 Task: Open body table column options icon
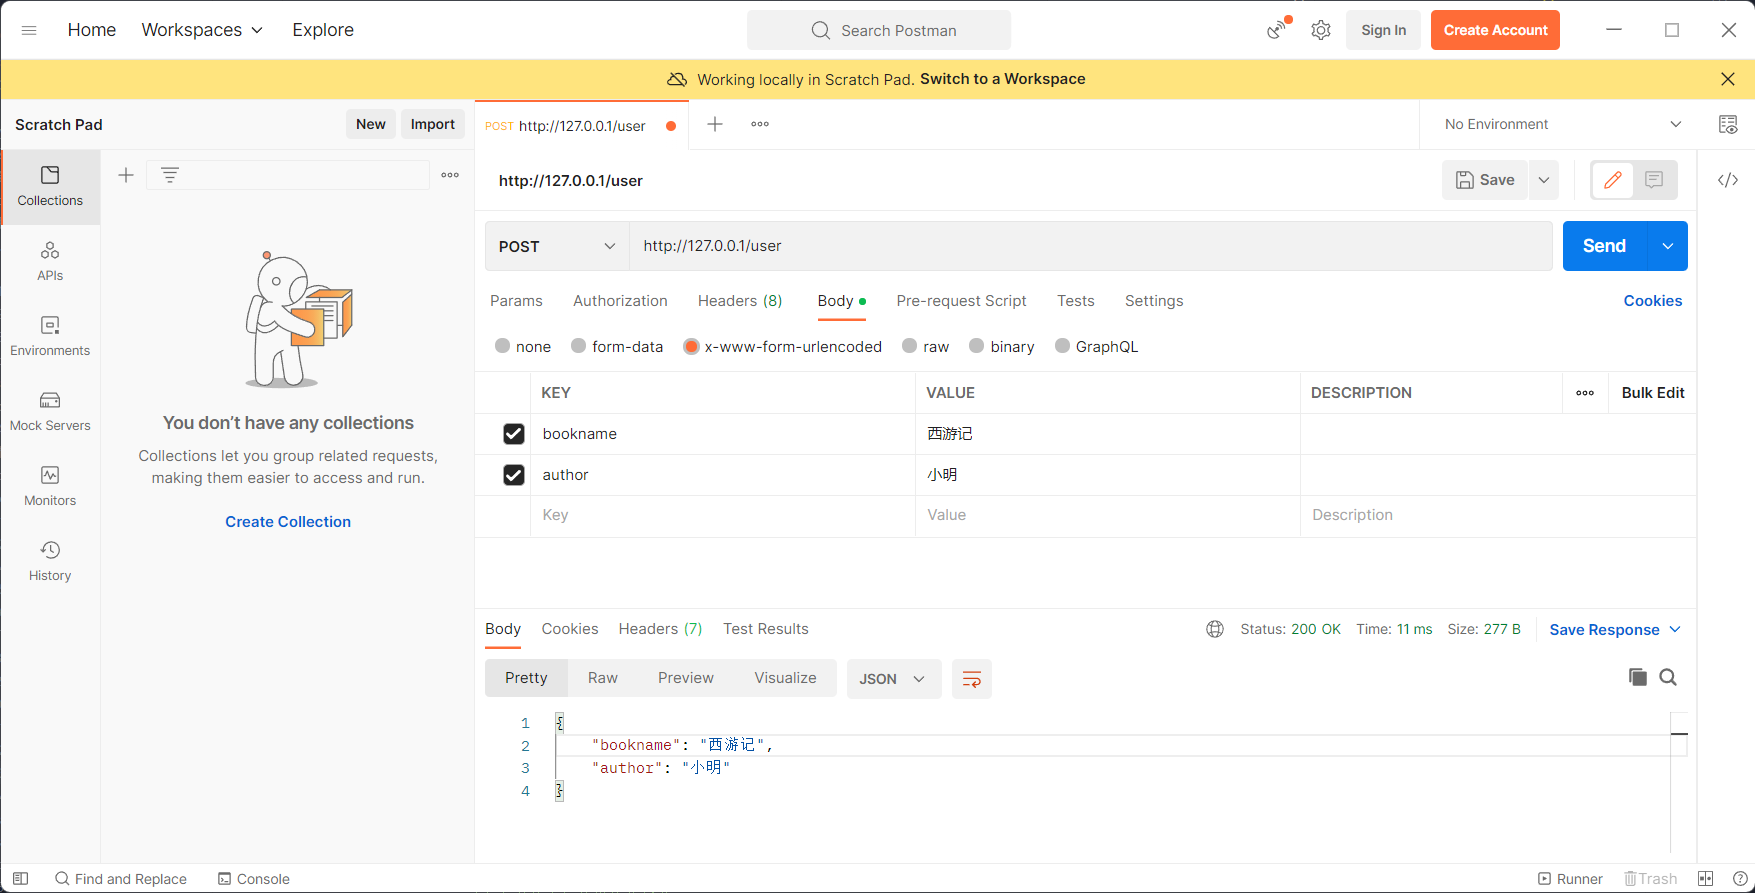click(x=1585, y=393)
